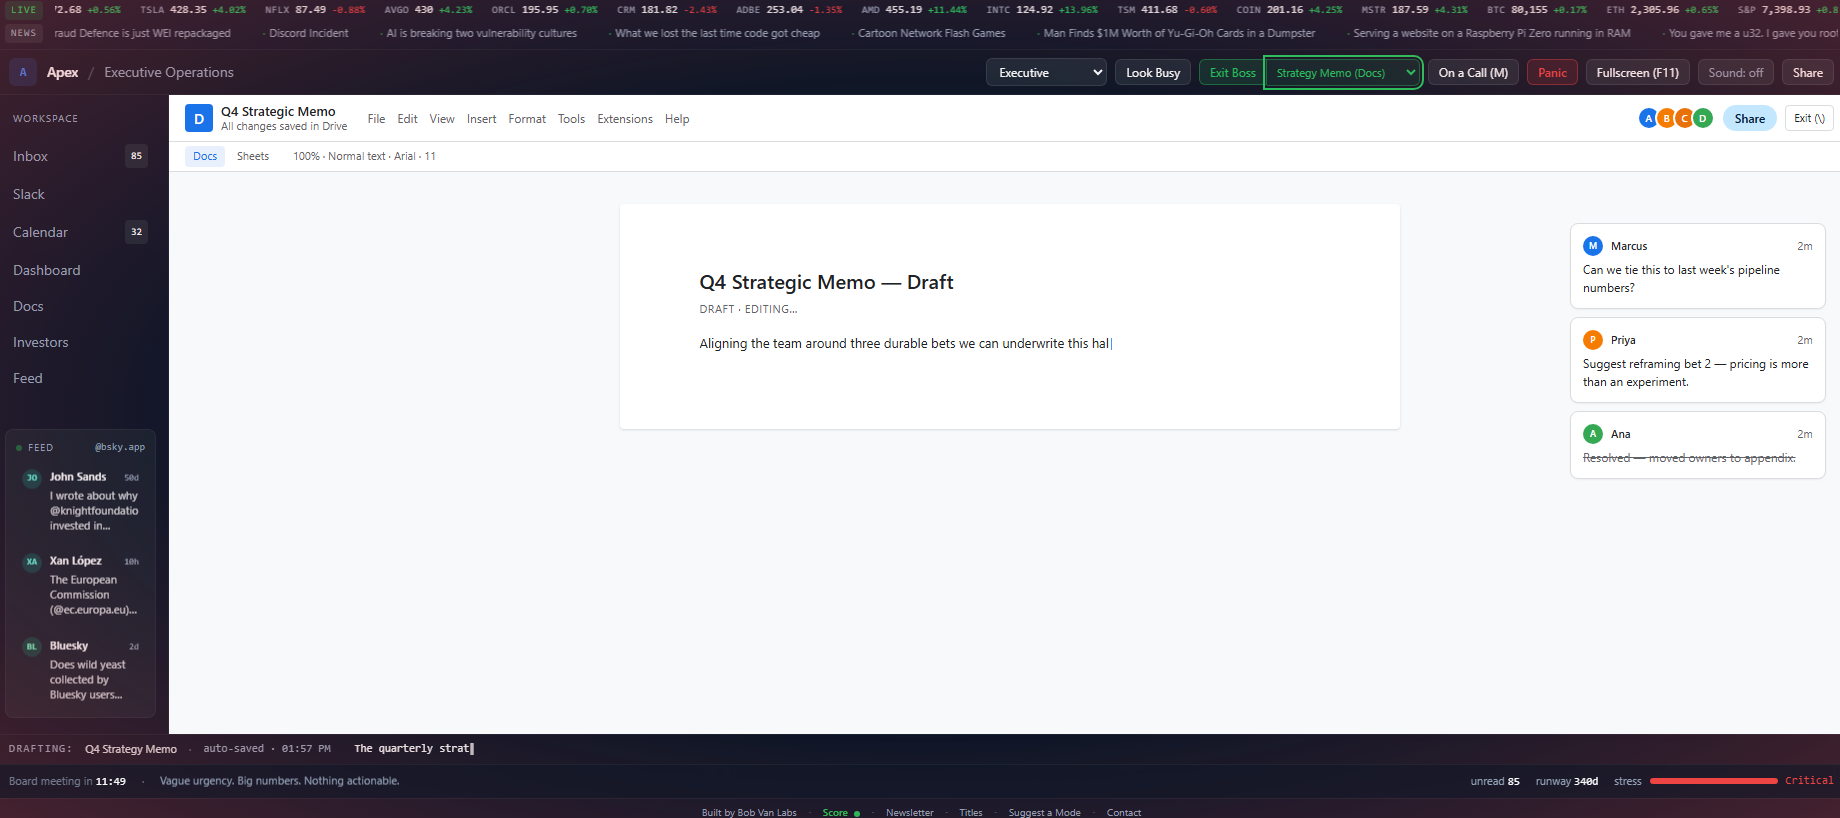Open the Edit menu

point(407,119)
